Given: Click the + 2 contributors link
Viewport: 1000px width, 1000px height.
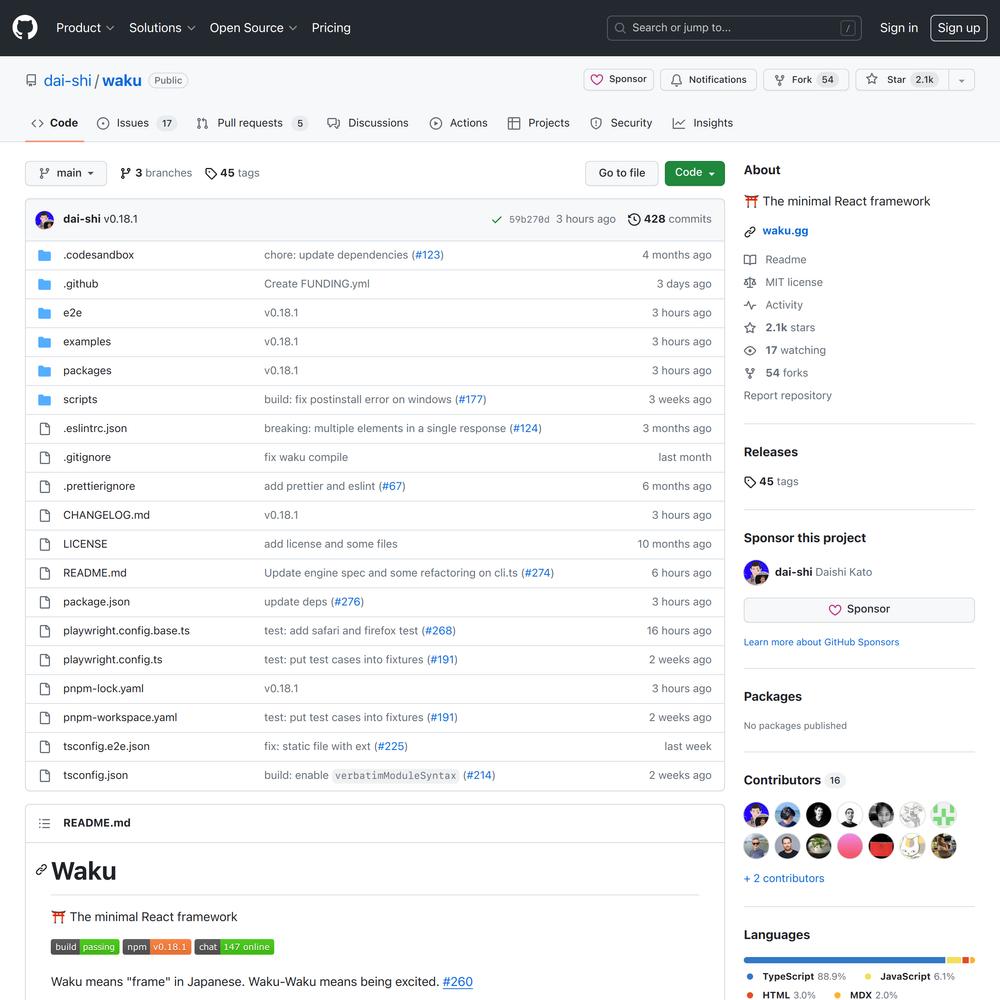Looking at the screenshot, I should pyautogui.click(x=784, y=878).
